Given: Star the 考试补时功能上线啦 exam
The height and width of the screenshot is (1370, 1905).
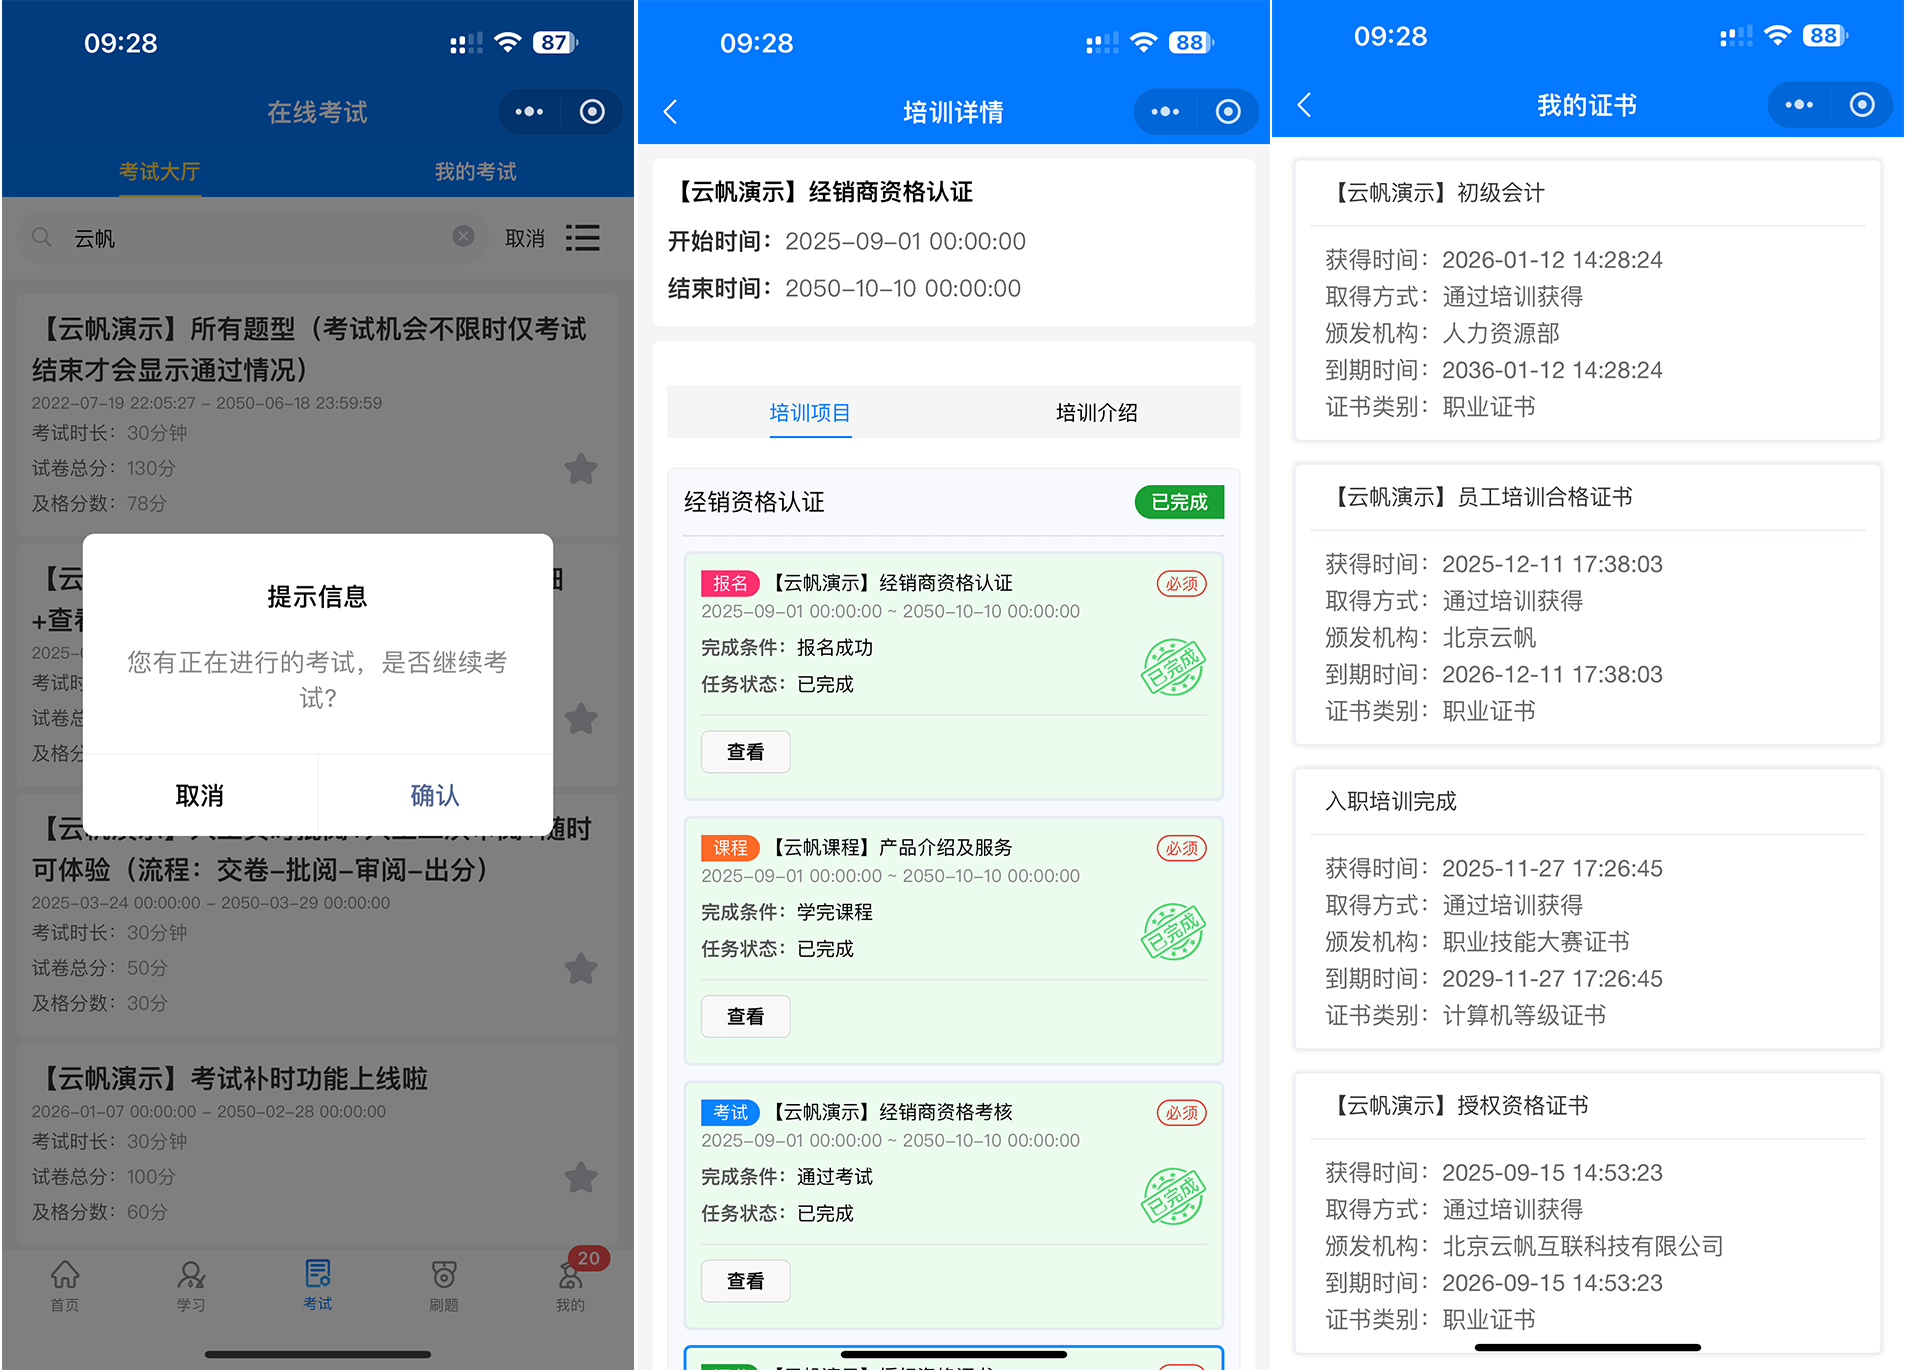Looking at the screenshot, I should [x=580, y=1177].
